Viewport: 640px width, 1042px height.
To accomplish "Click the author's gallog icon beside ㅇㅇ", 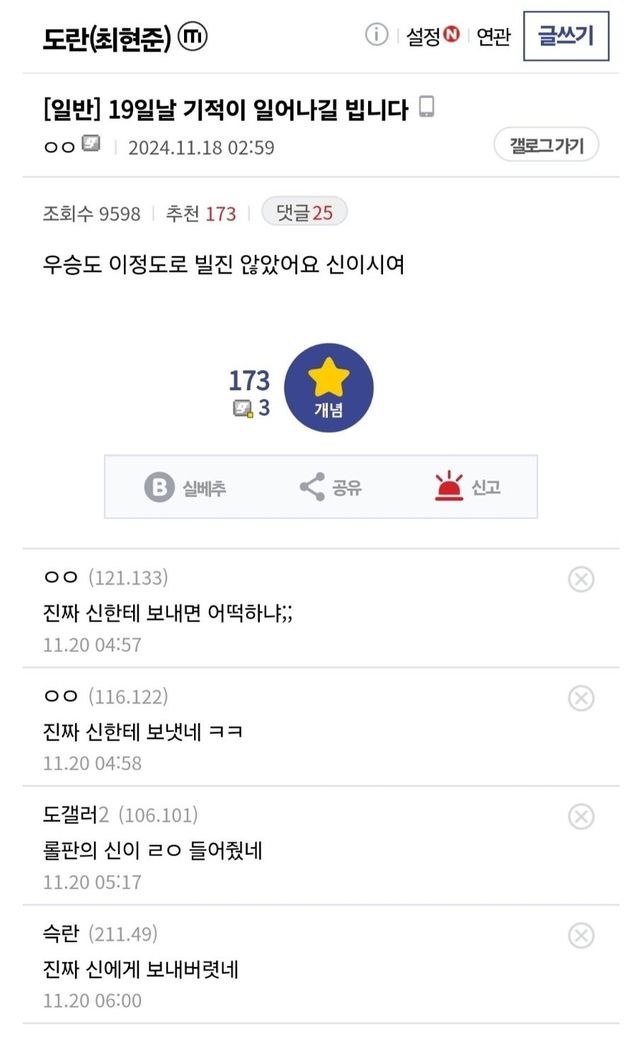I will 91,145.
